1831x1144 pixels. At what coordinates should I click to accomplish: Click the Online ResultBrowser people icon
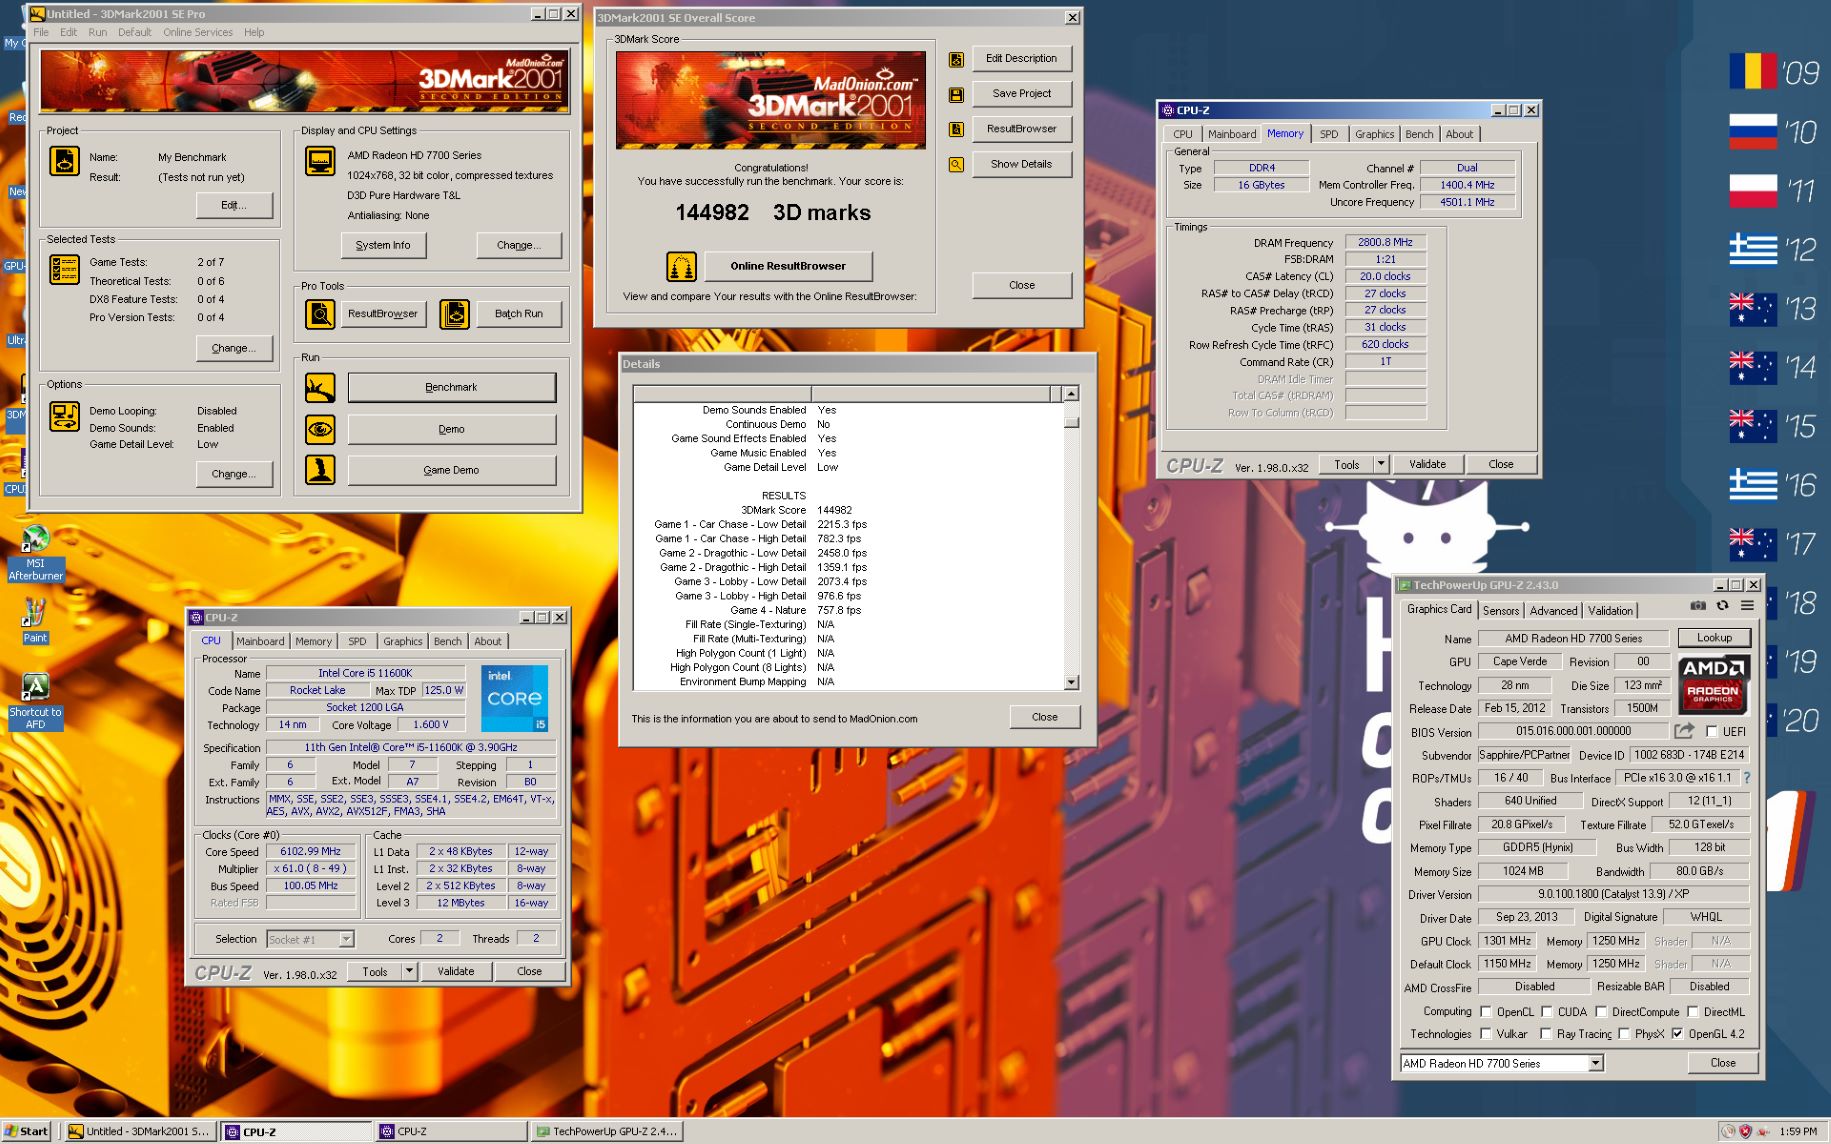[681, 266]
